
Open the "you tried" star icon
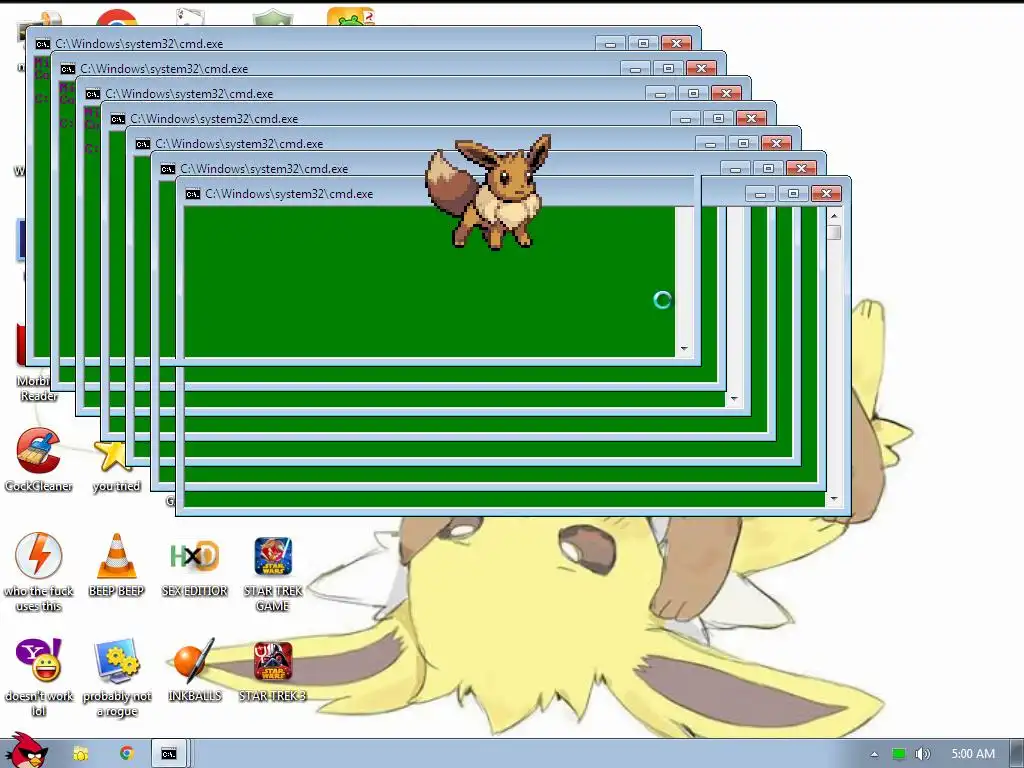coord(114,465)
